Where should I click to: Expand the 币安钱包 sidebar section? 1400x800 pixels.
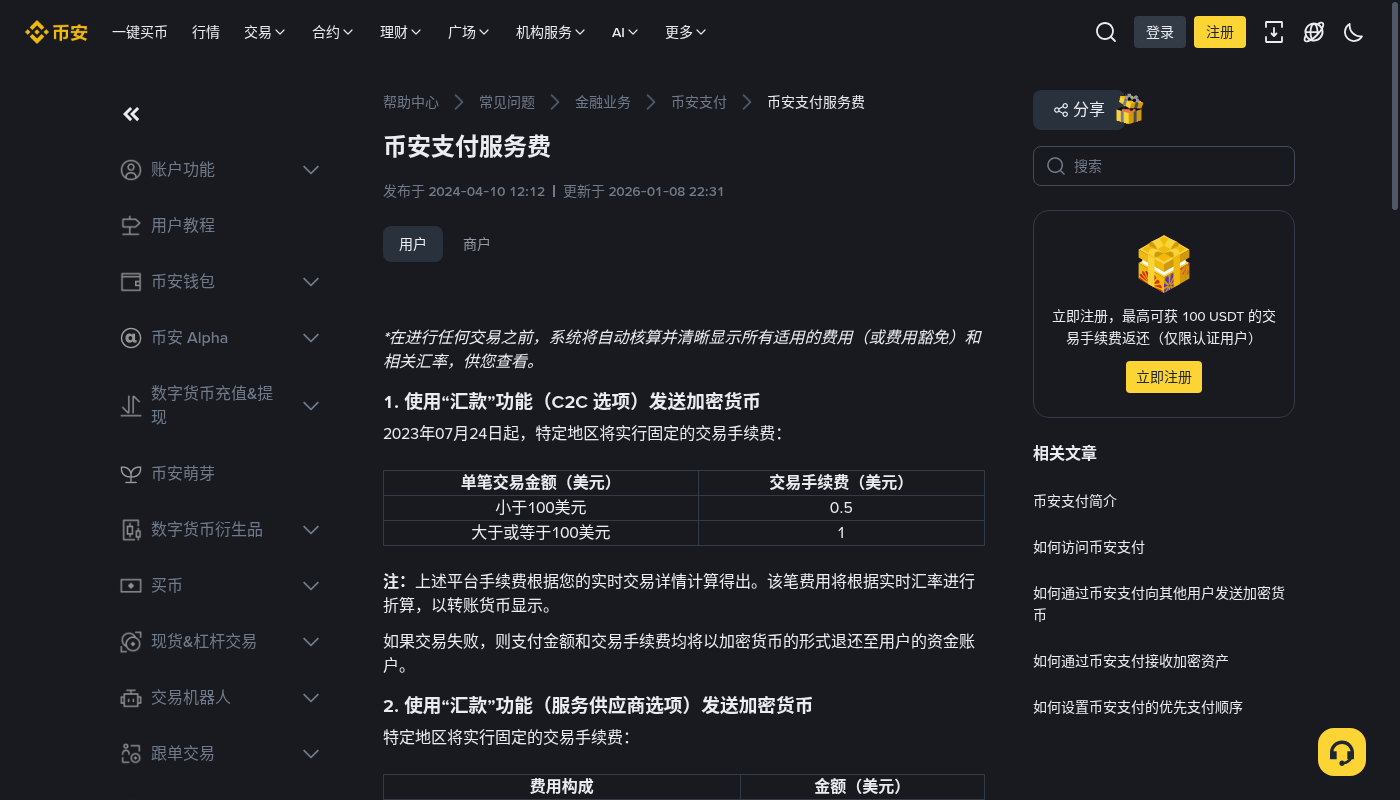[x=311, y=282]
